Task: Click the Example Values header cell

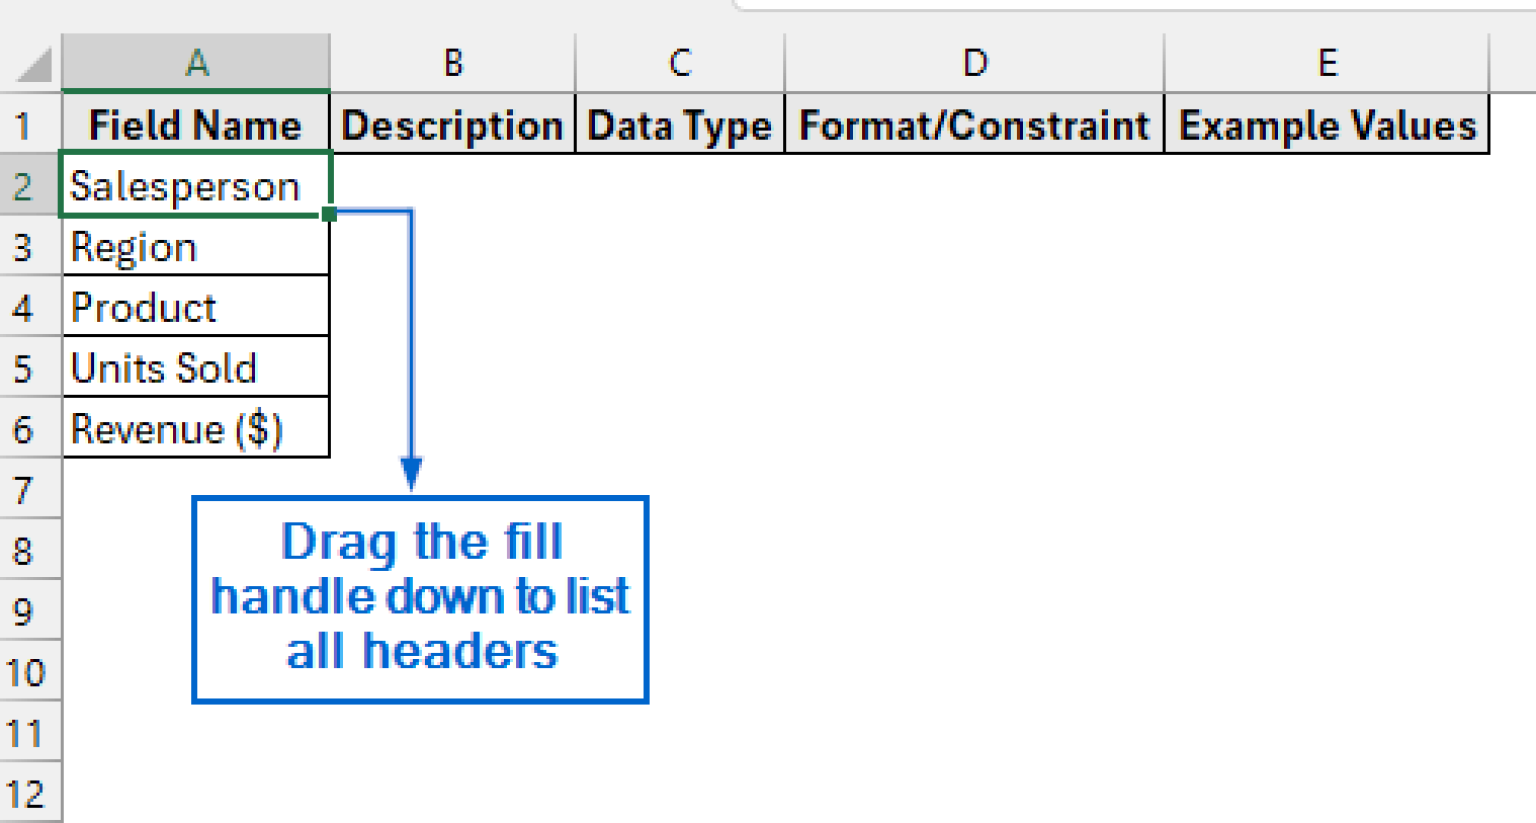Action: coord(1327,124)
